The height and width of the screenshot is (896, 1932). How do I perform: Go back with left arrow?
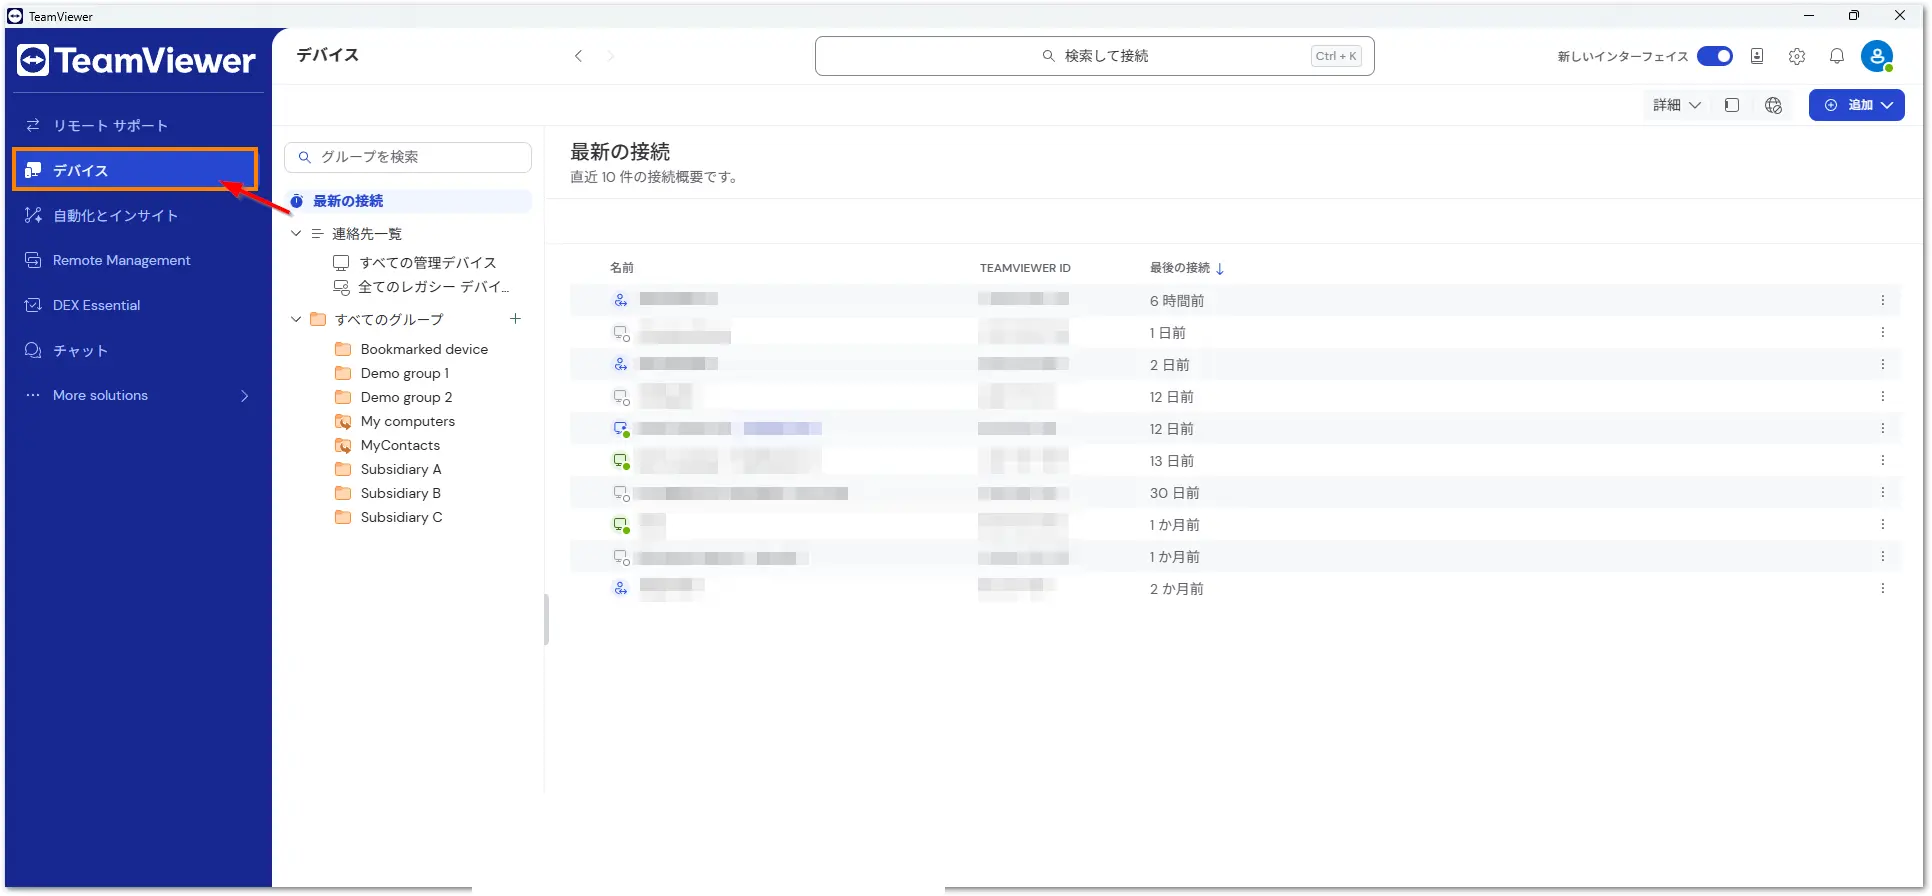578,56
